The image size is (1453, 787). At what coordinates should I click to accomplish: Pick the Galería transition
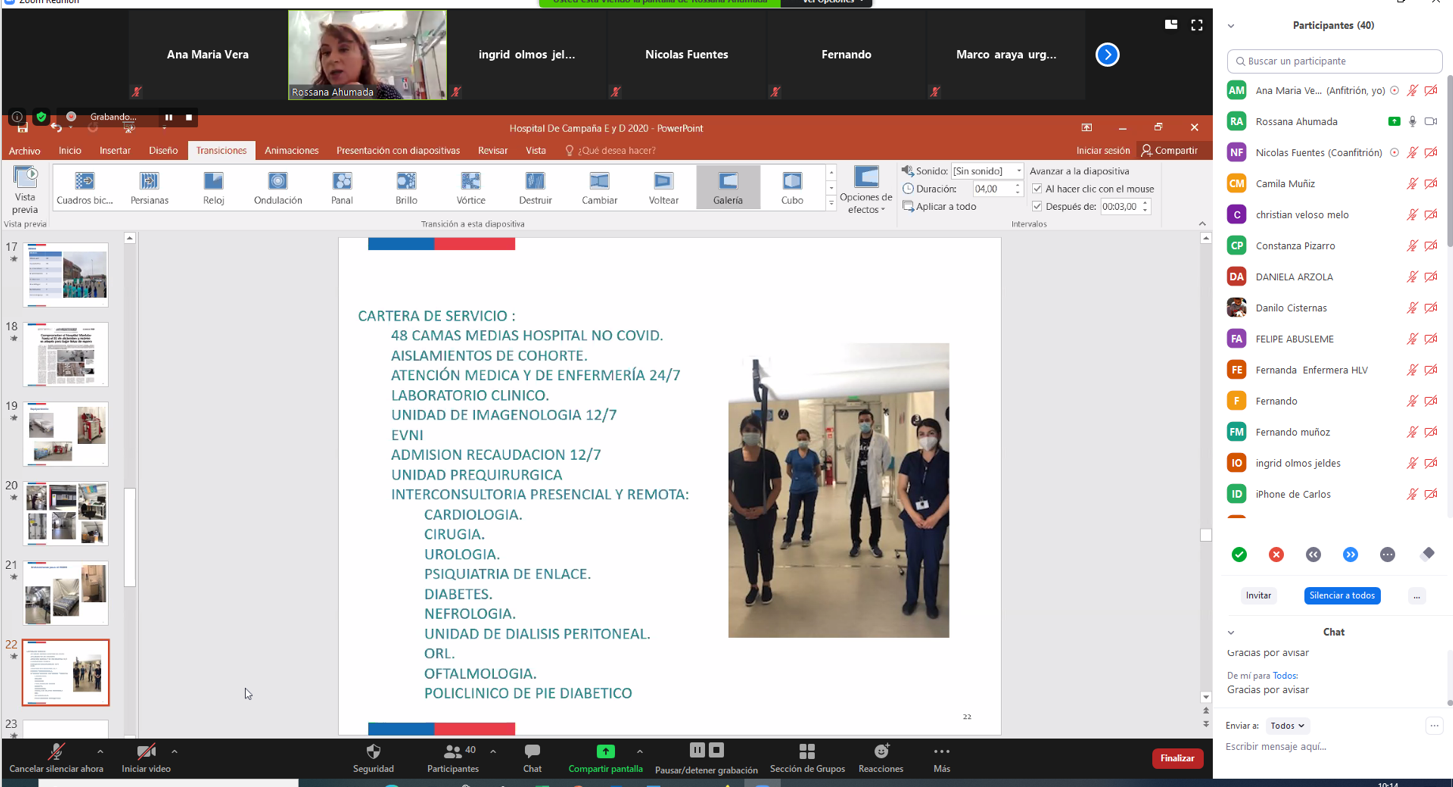pos(728,187)
